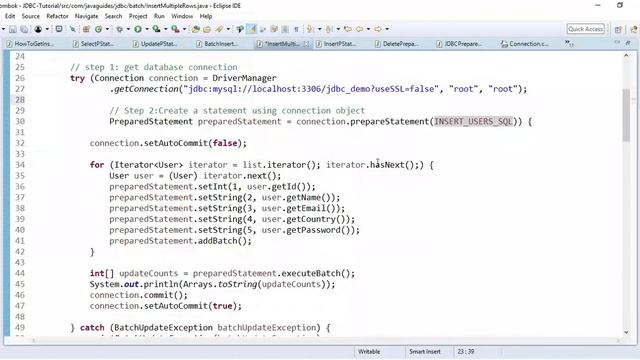The height and width of the screenshot is (360, 640).
Task: Click the Search flashlight icon
Action: pos(219,29)
